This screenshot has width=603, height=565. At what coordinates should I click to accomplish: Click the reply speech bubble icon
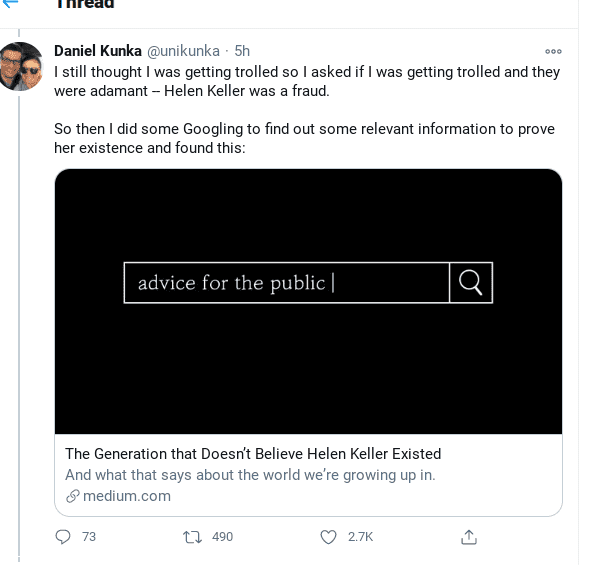(x=64, y=537)
